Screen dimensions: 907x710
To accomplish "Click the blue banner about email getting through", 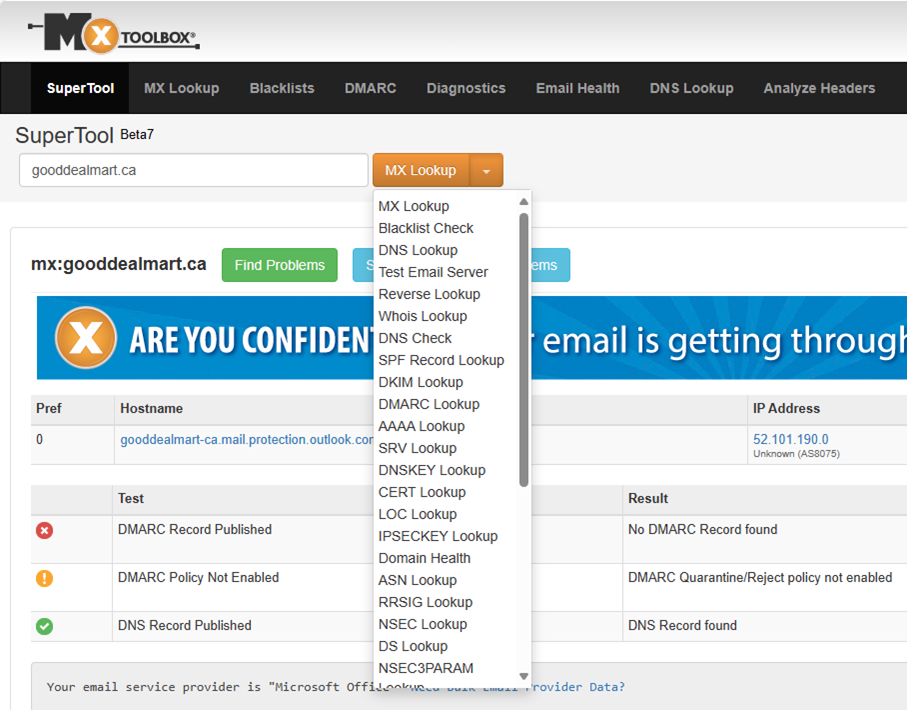I will click(x=471, y=338).
